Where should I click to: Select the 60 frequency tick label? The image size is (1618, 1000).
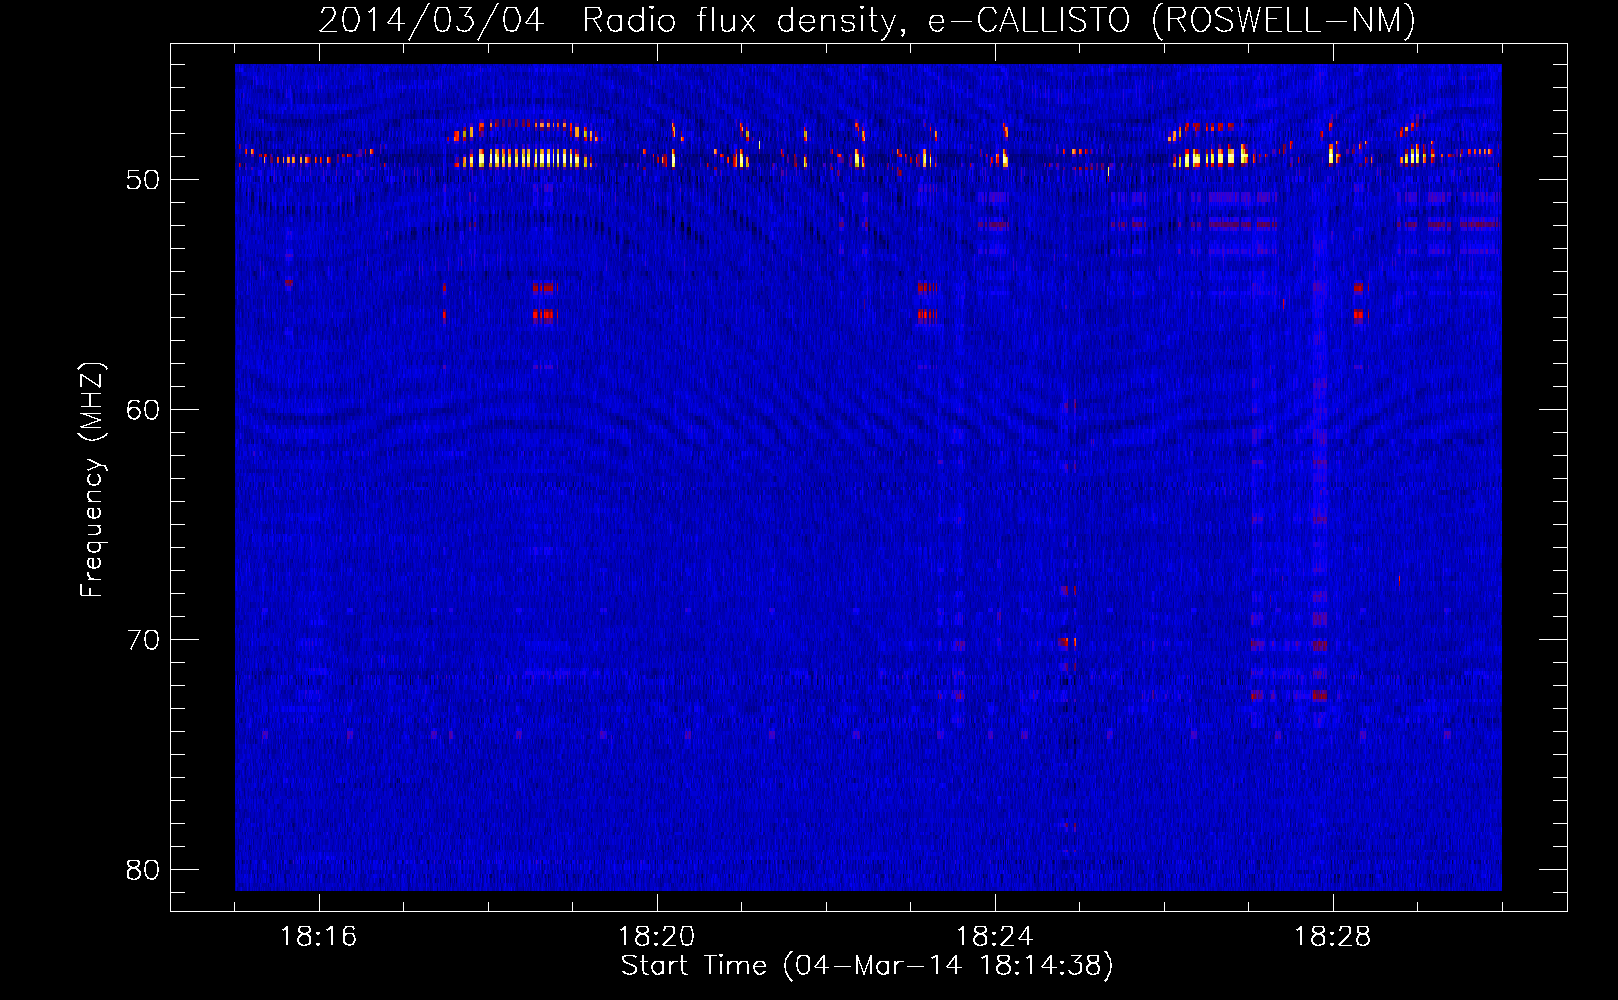click(143, 410)
